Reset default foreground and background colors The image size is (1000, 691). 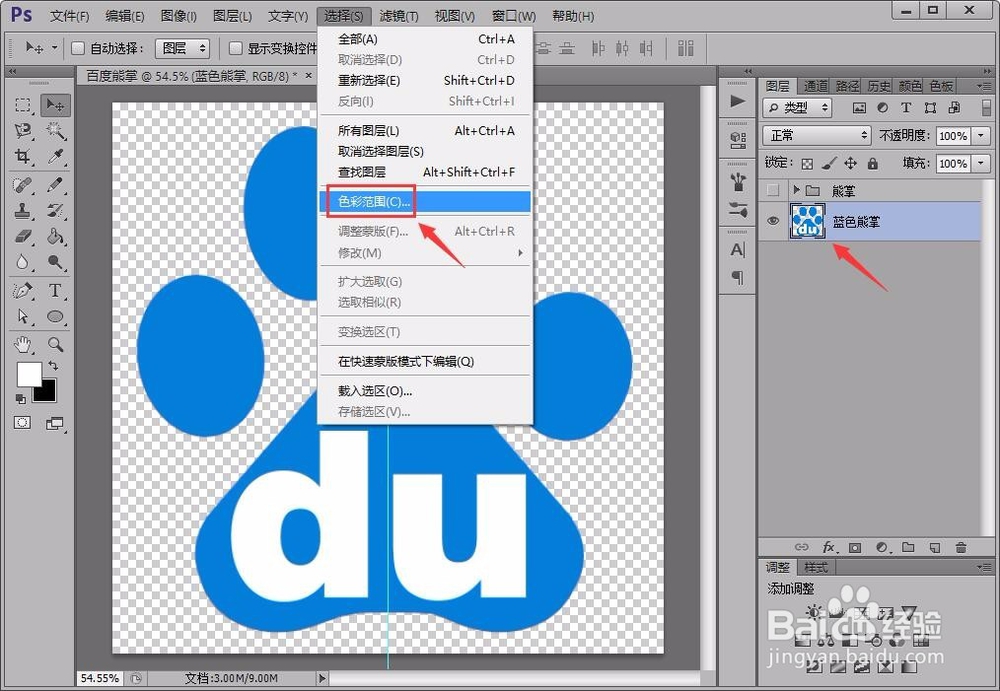pyautogui.click(x=20, y=399)
